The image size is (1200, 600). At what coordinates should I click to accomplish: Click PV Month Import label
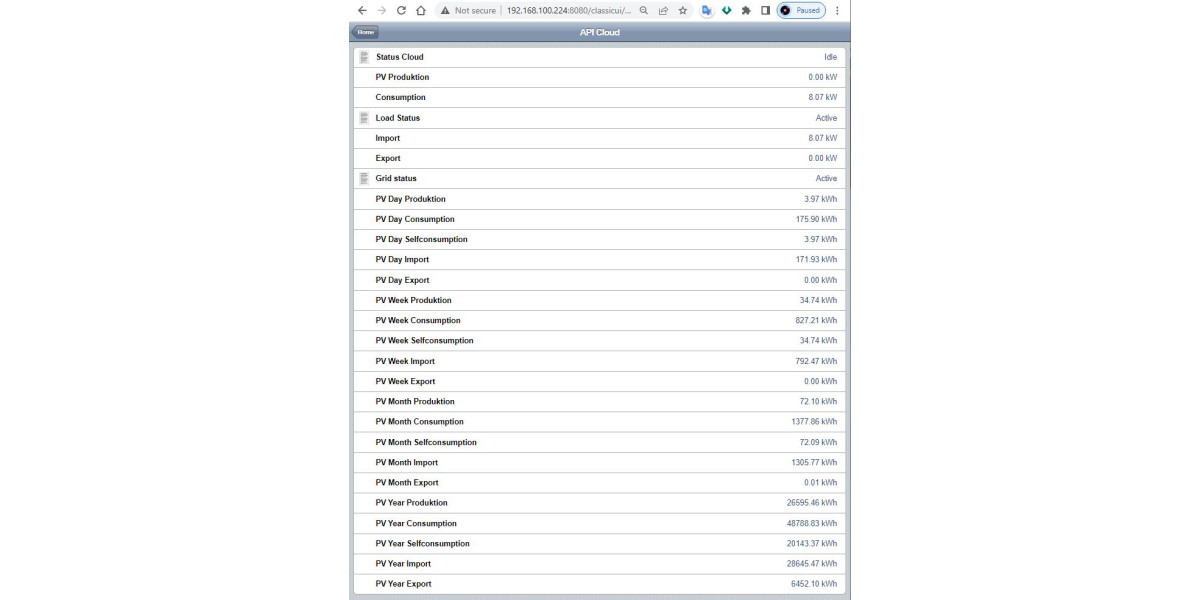pos(407,462)
